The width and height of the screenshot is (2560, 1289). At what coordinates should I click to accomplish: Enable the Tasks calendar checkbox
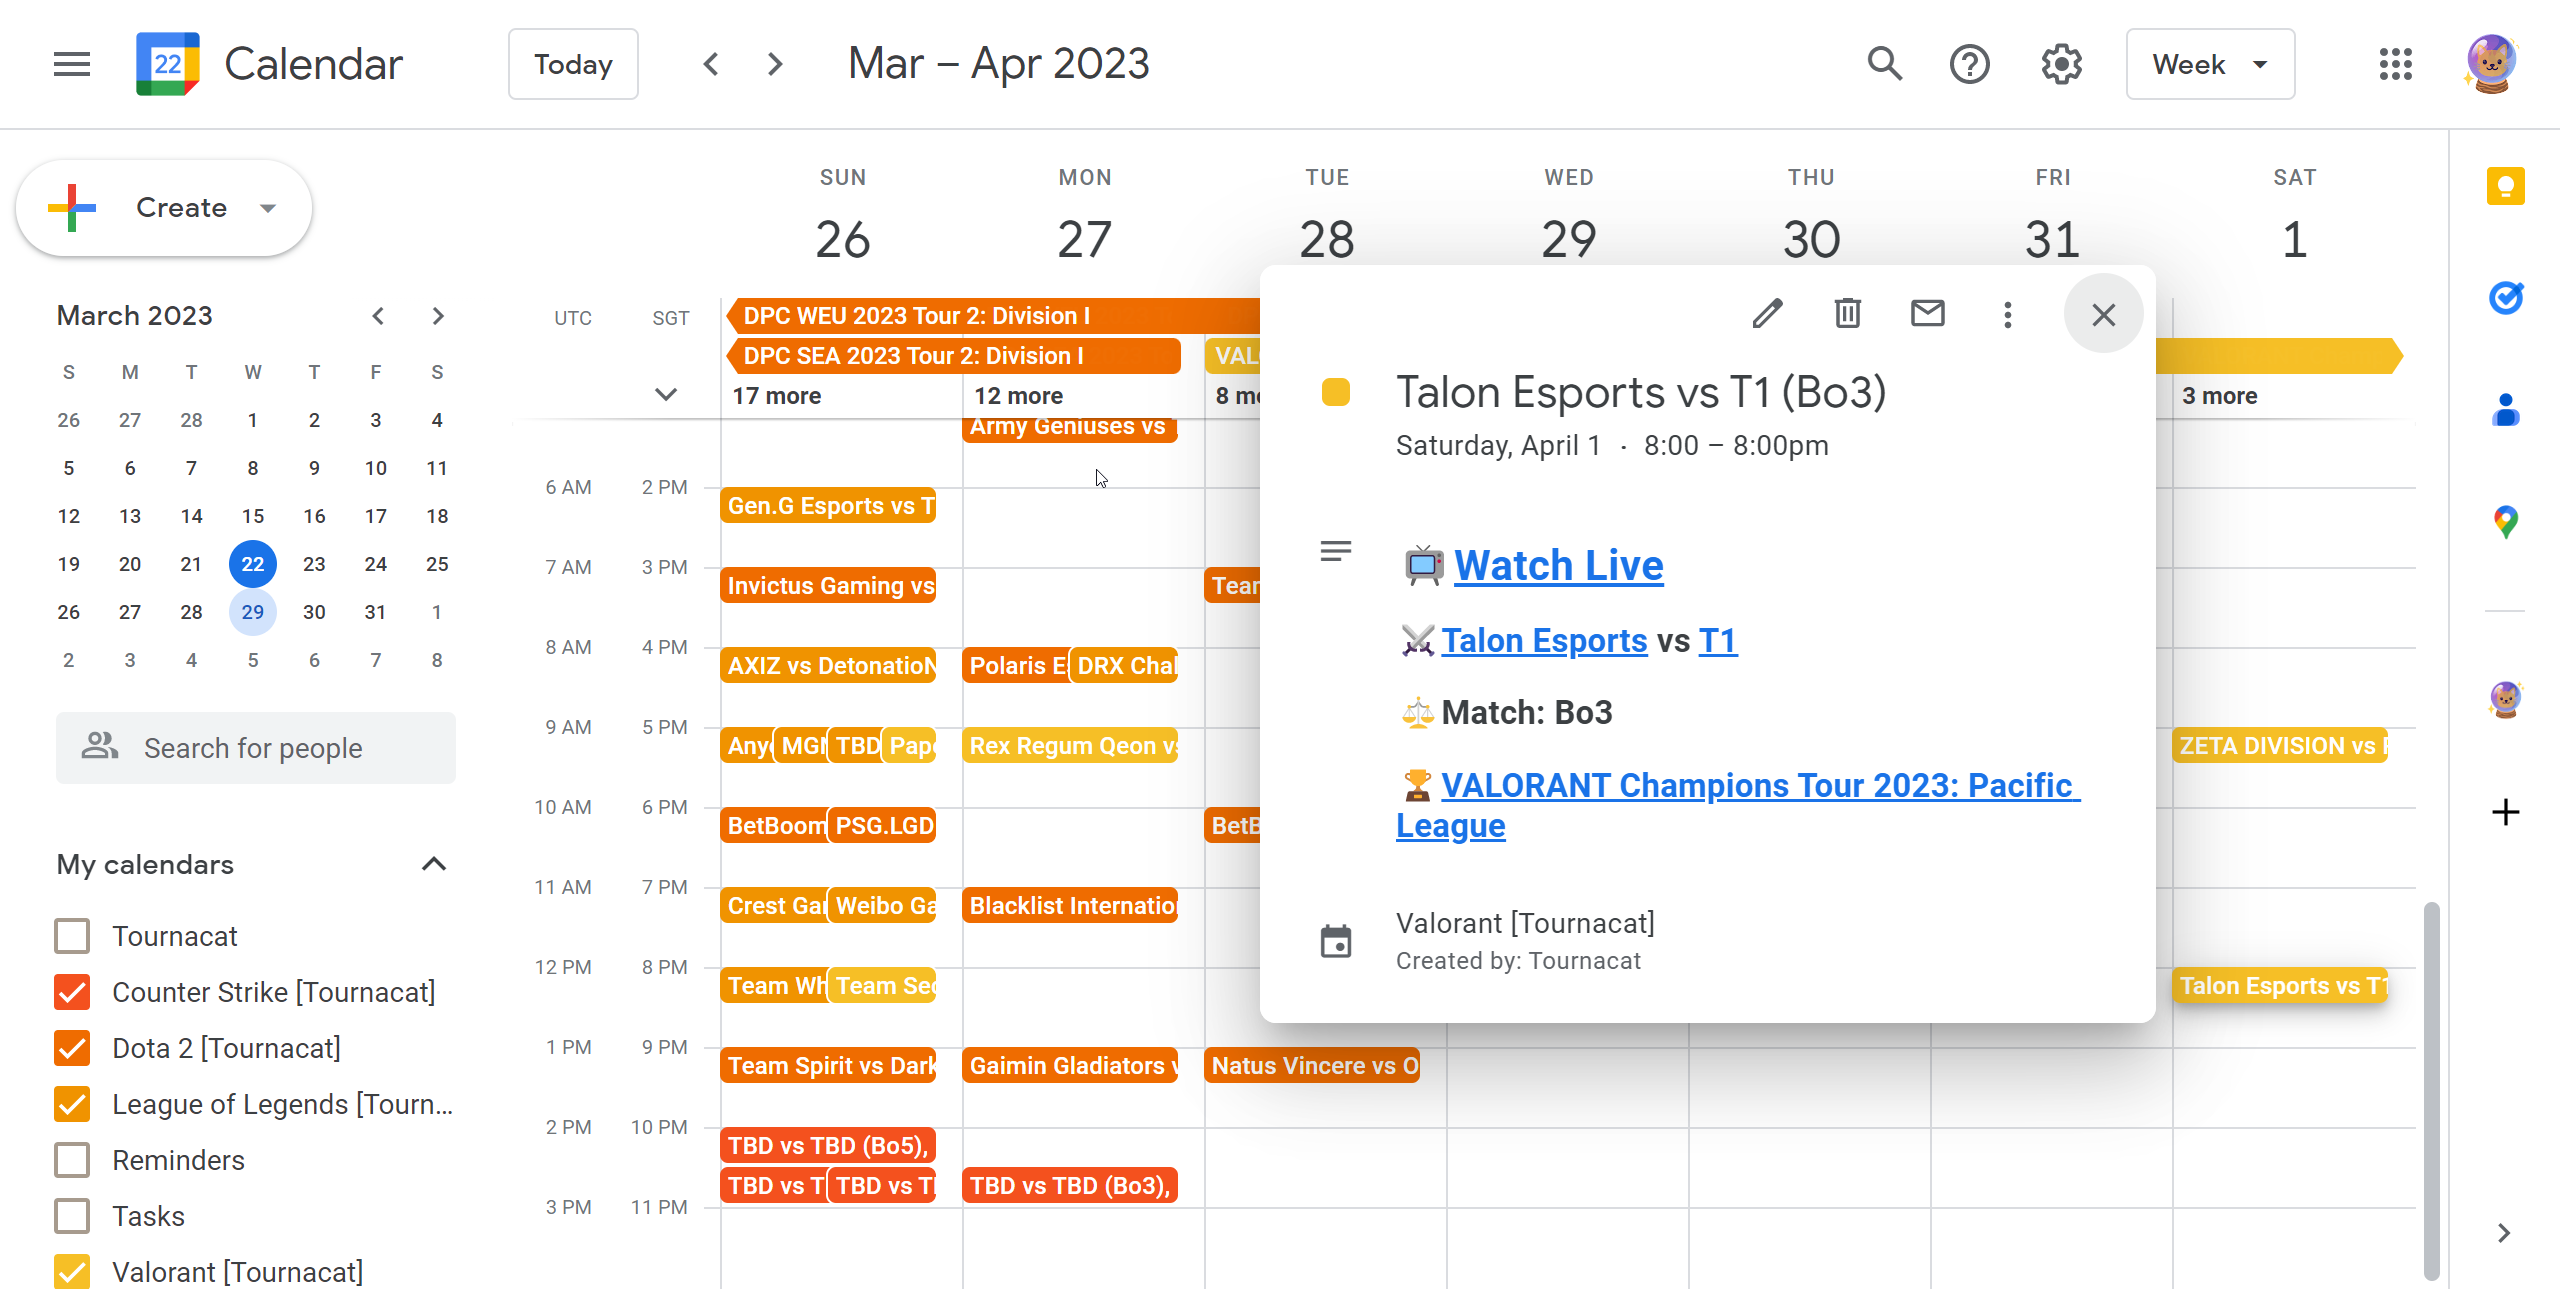72,1215
